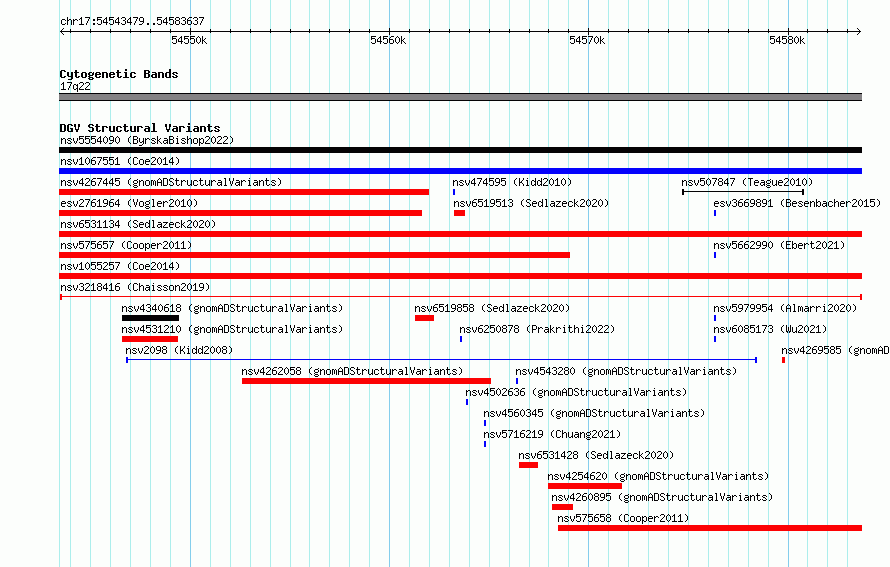The image size is (890, 567).
Task: Click the nsv5554090 (ByrskaBishop2022) label
Action: point(147,140)
